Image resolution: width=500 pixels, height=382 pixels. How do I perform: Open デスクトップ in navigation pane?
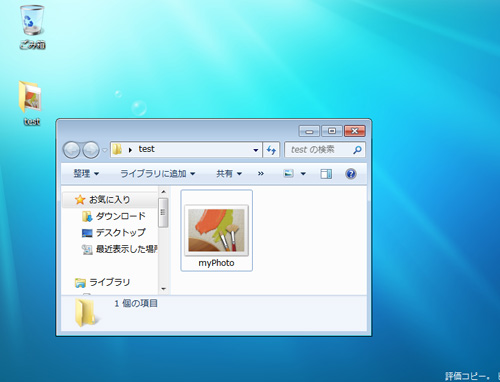[114, 232]
